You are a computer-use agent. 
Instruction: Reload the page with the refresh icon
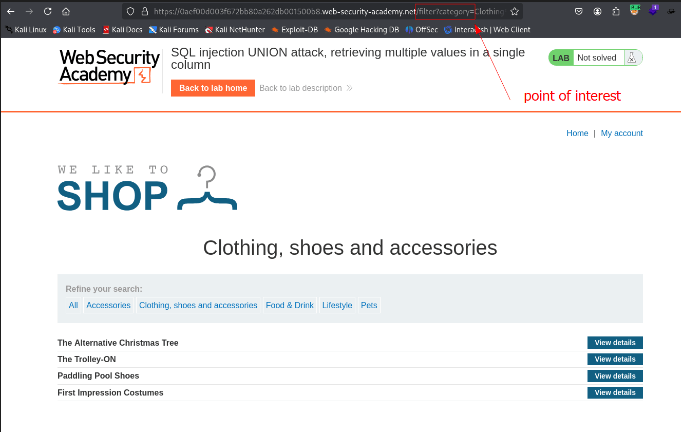point(47,11)
